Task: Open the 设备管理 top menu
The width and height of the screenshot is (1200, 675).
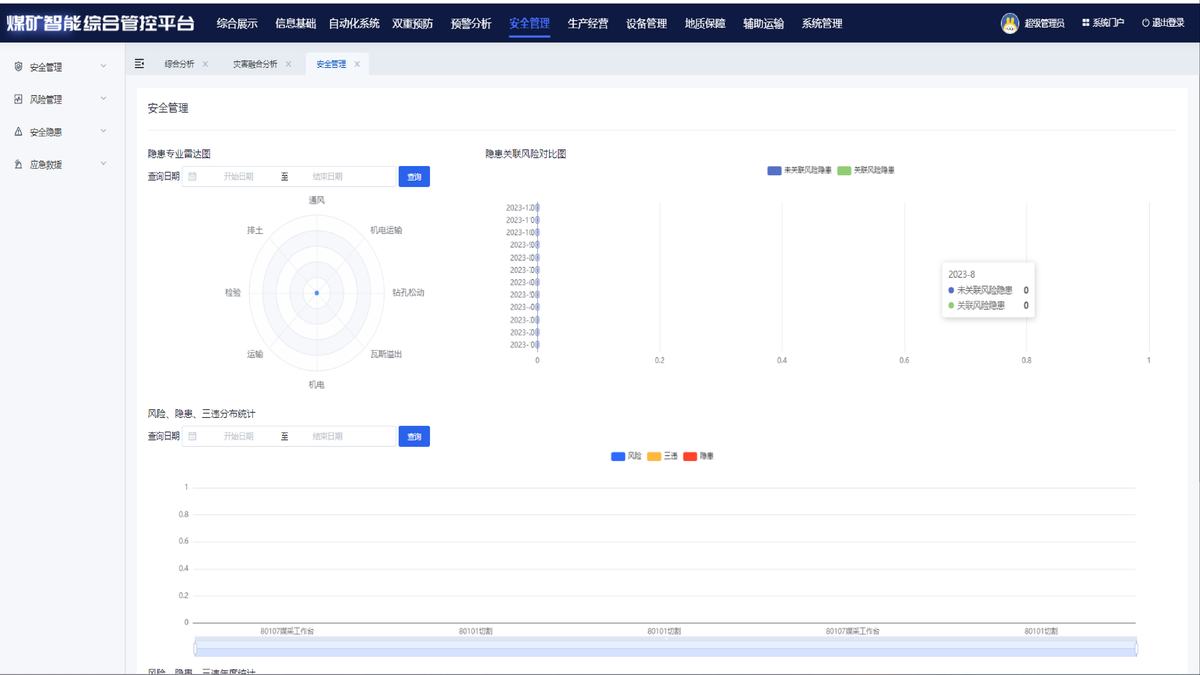Action: coord(646,23)
